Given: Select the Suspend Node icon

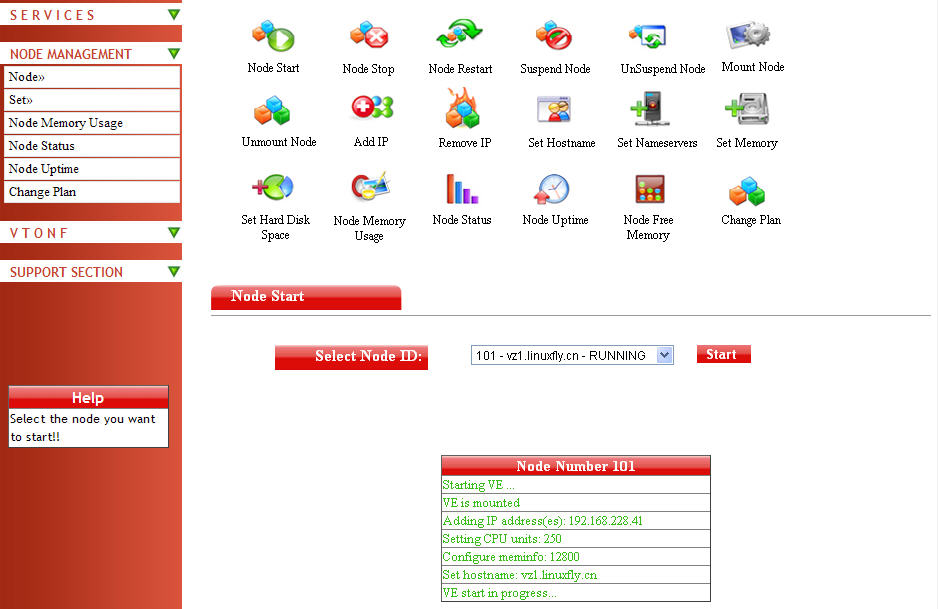Looking at the screenshot, I should (554, 37).
